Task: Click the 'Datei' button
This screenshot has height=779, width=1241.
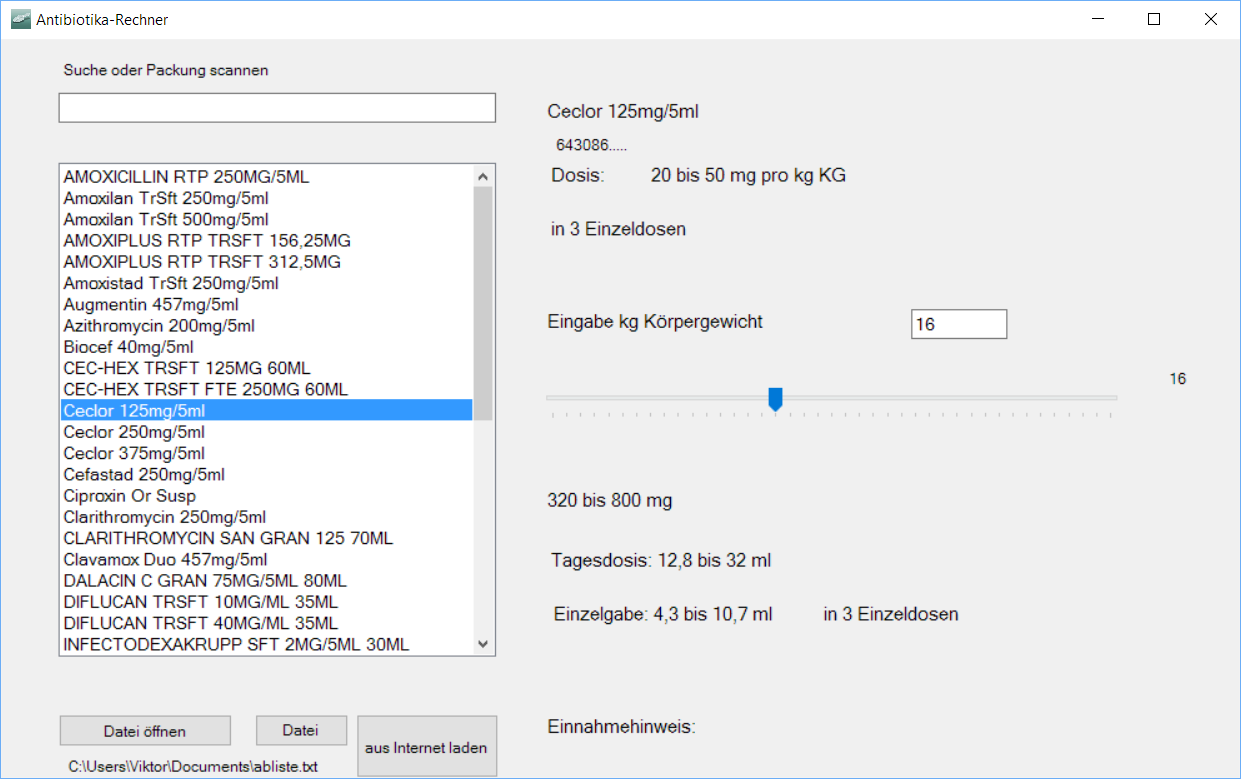Action: click(301, 730)
